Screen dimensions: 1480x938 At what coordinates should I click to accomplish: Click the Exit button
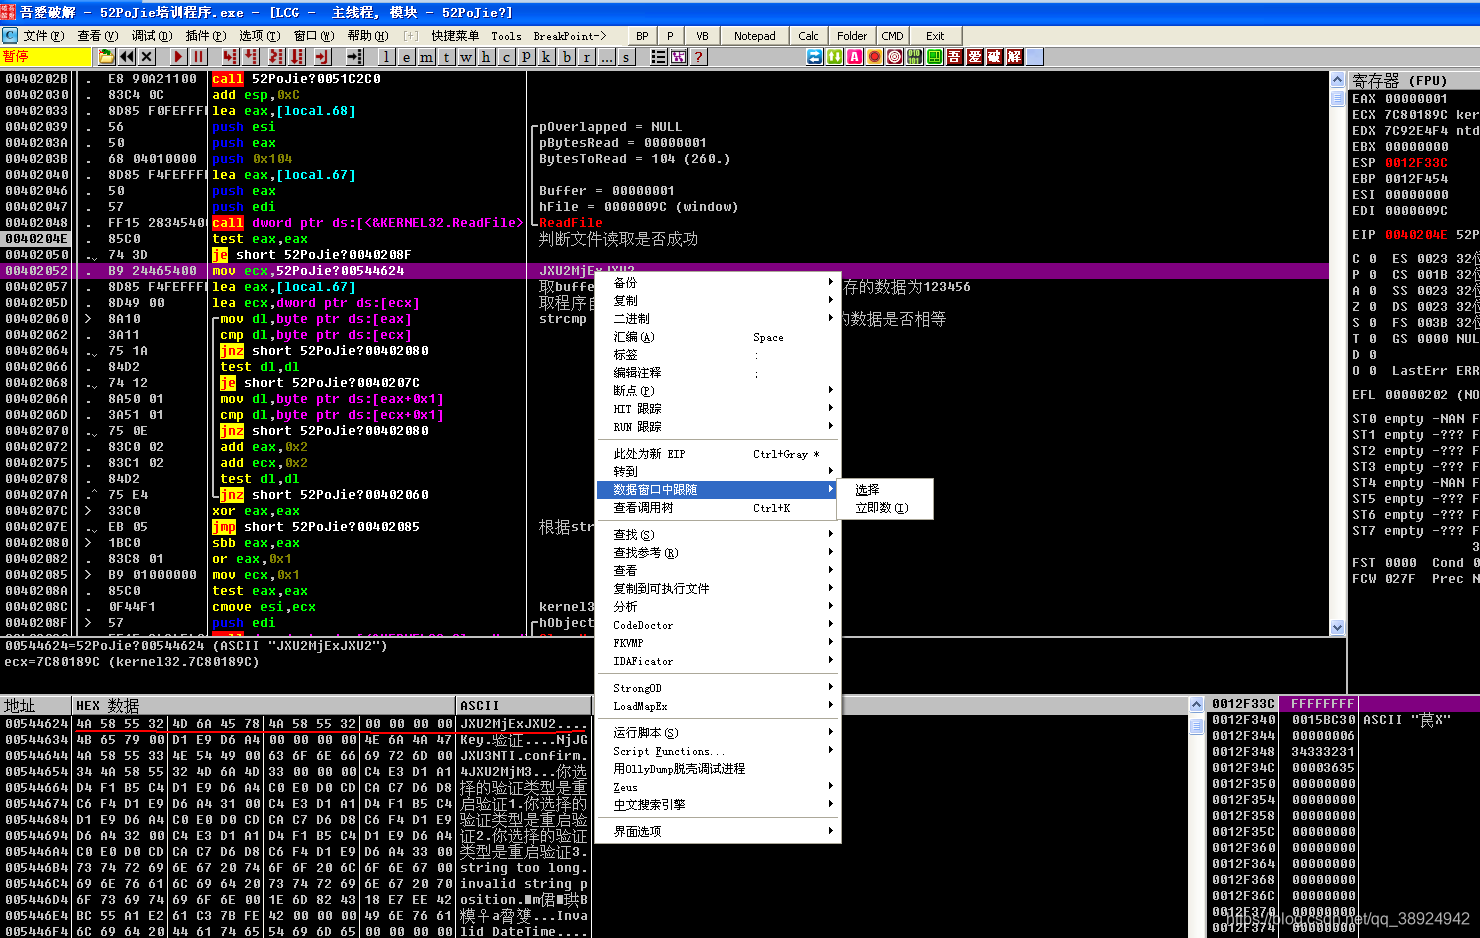(935, 36)
